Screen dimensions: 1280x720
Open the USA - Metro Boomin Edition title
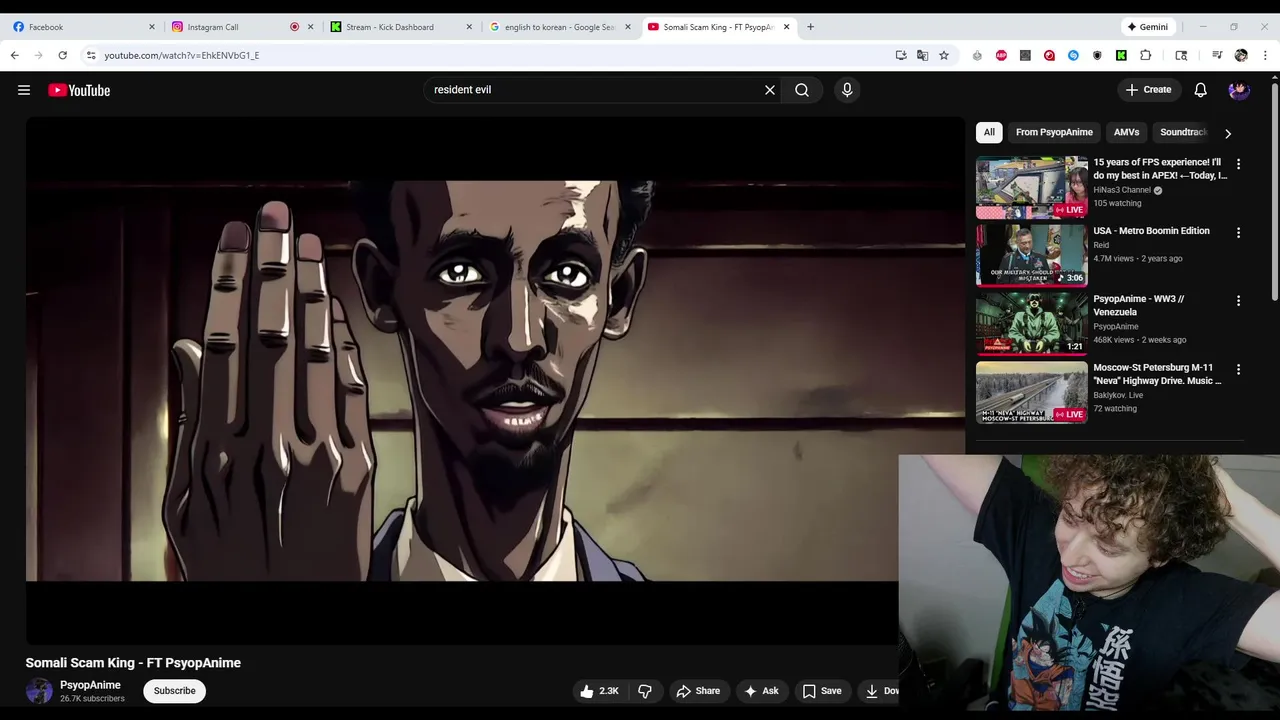1151,231
